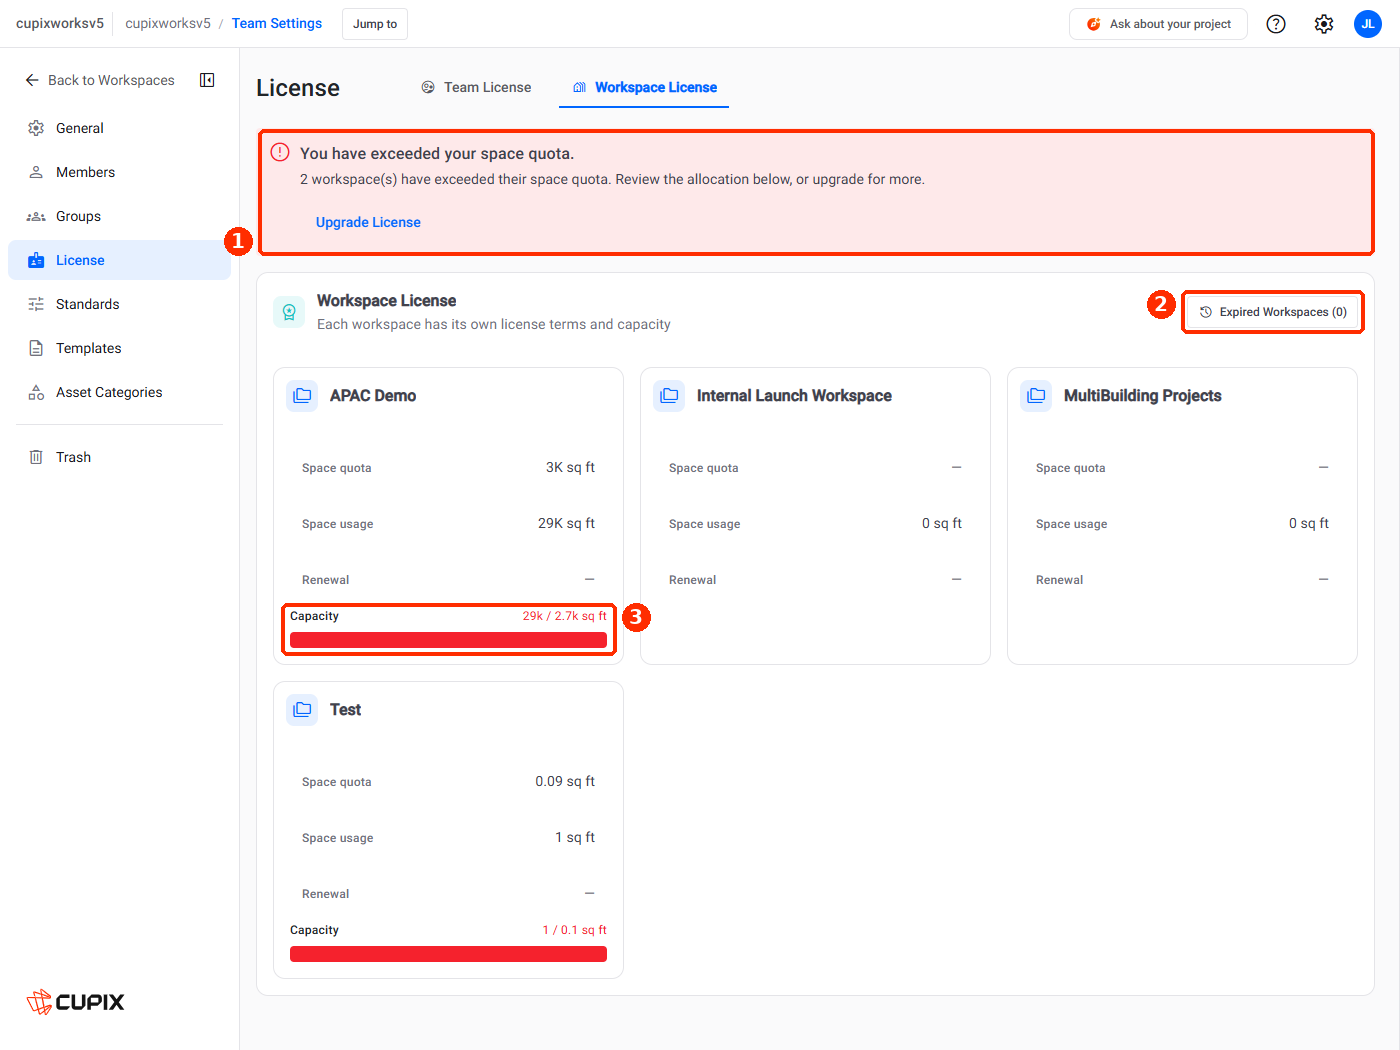Click the Jump to button

click(375, 24)
